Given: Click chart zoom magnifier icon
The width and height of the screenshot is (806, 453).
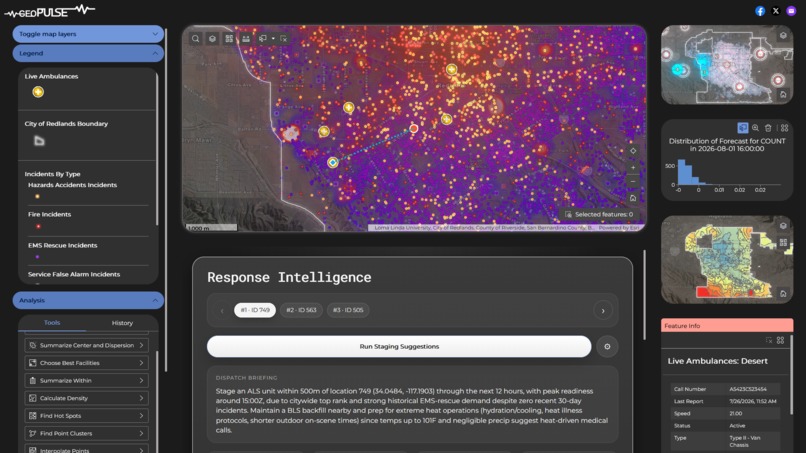Looking at the screenshot, I should (756, 128).
